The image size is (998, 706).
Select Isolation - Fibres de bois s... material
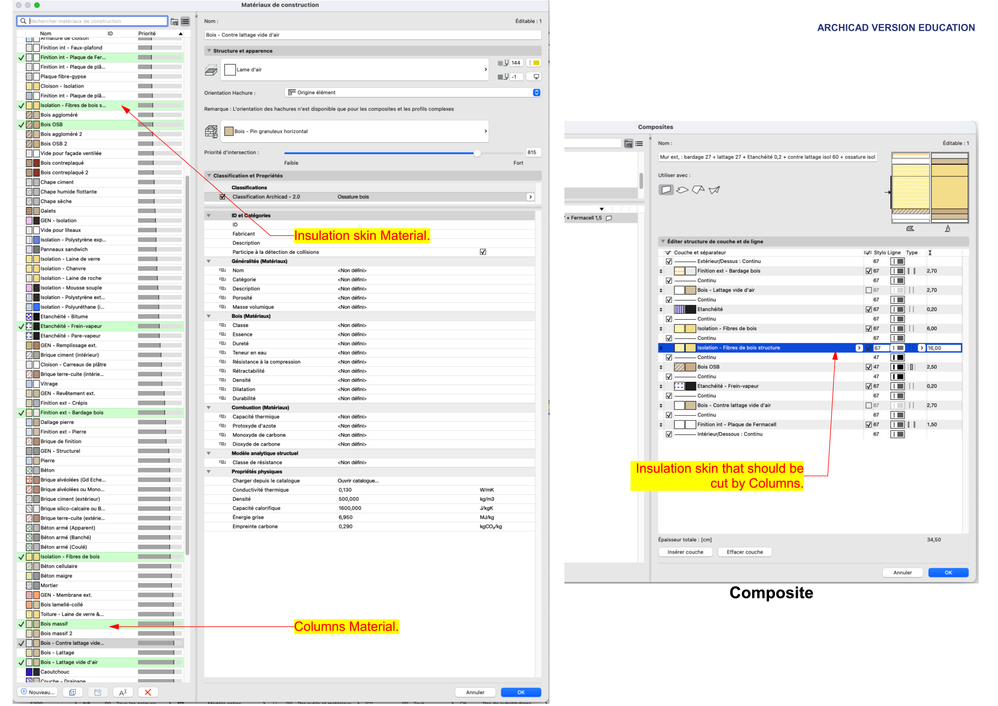101,105
